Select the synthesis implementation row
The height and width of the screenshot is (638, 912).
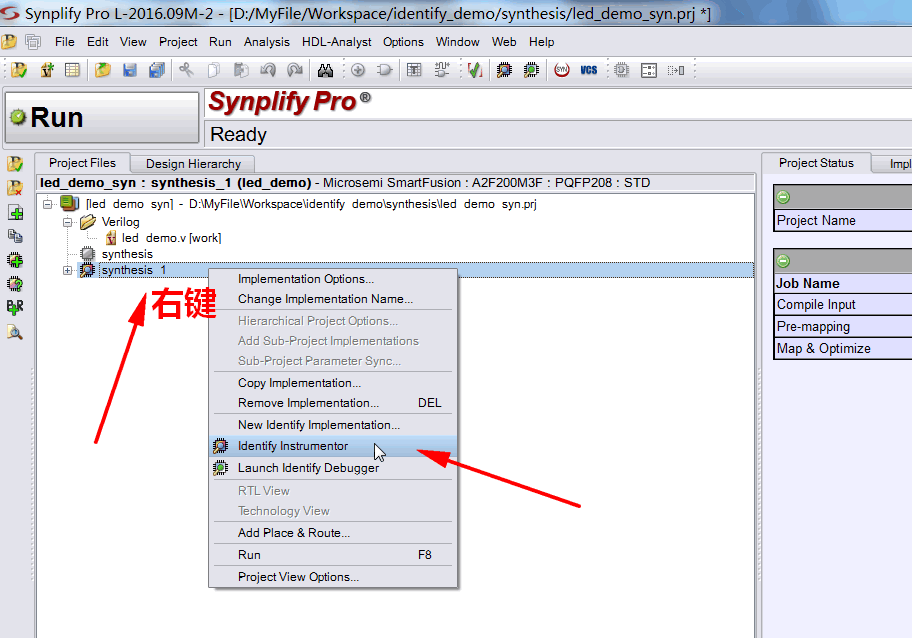(127, 254)
